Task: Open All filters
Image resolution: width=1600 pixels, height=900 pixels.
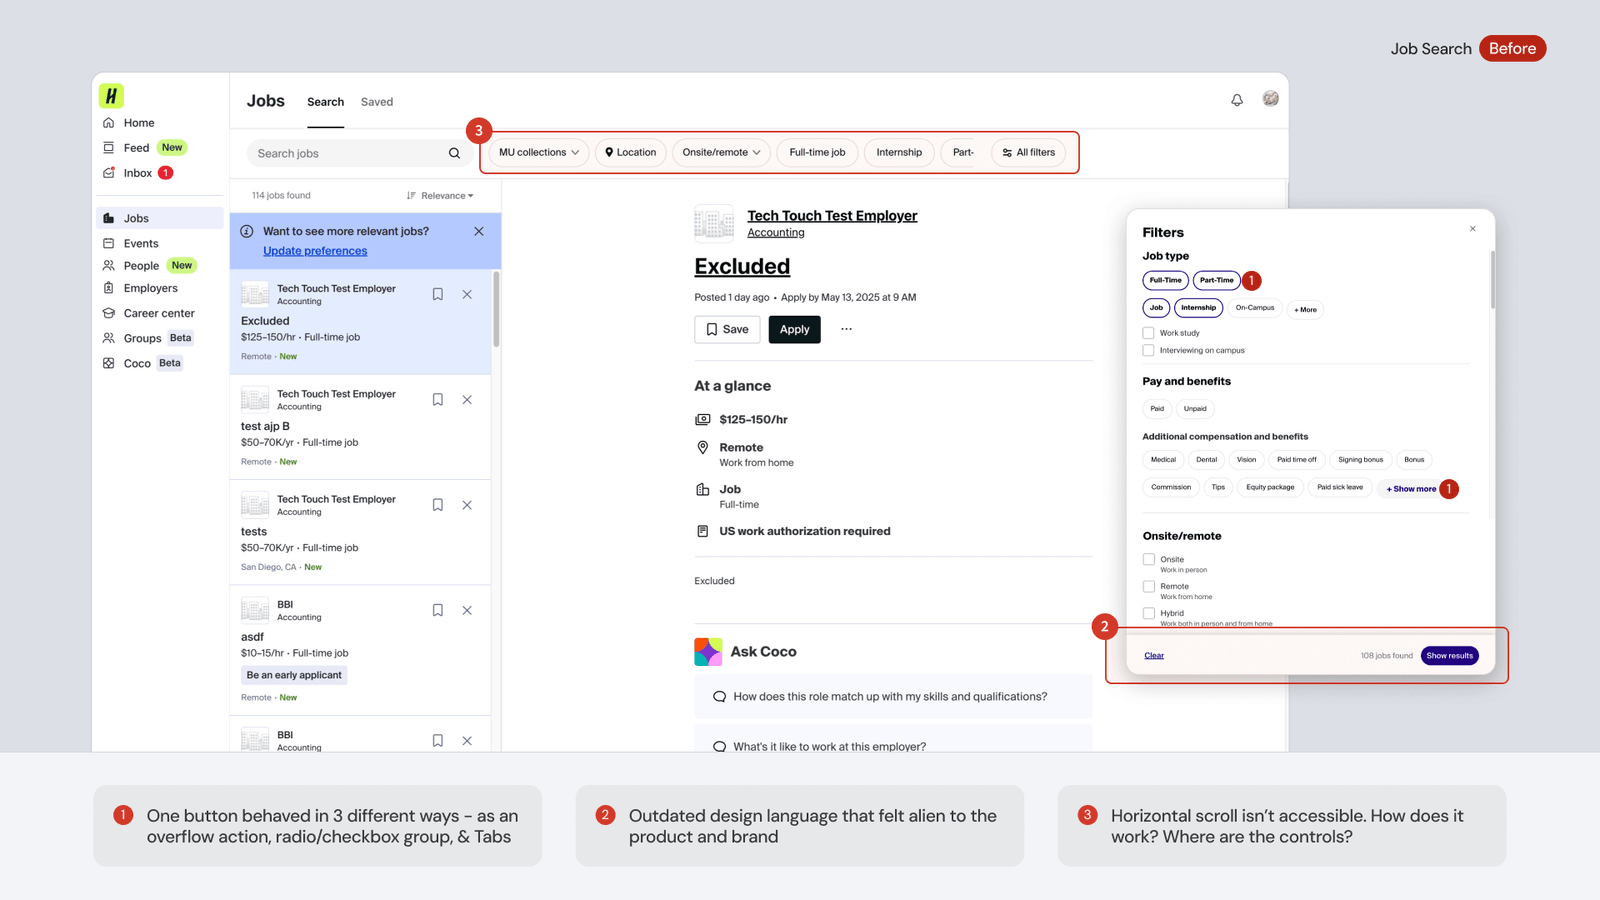Action: pos(1029,153)
